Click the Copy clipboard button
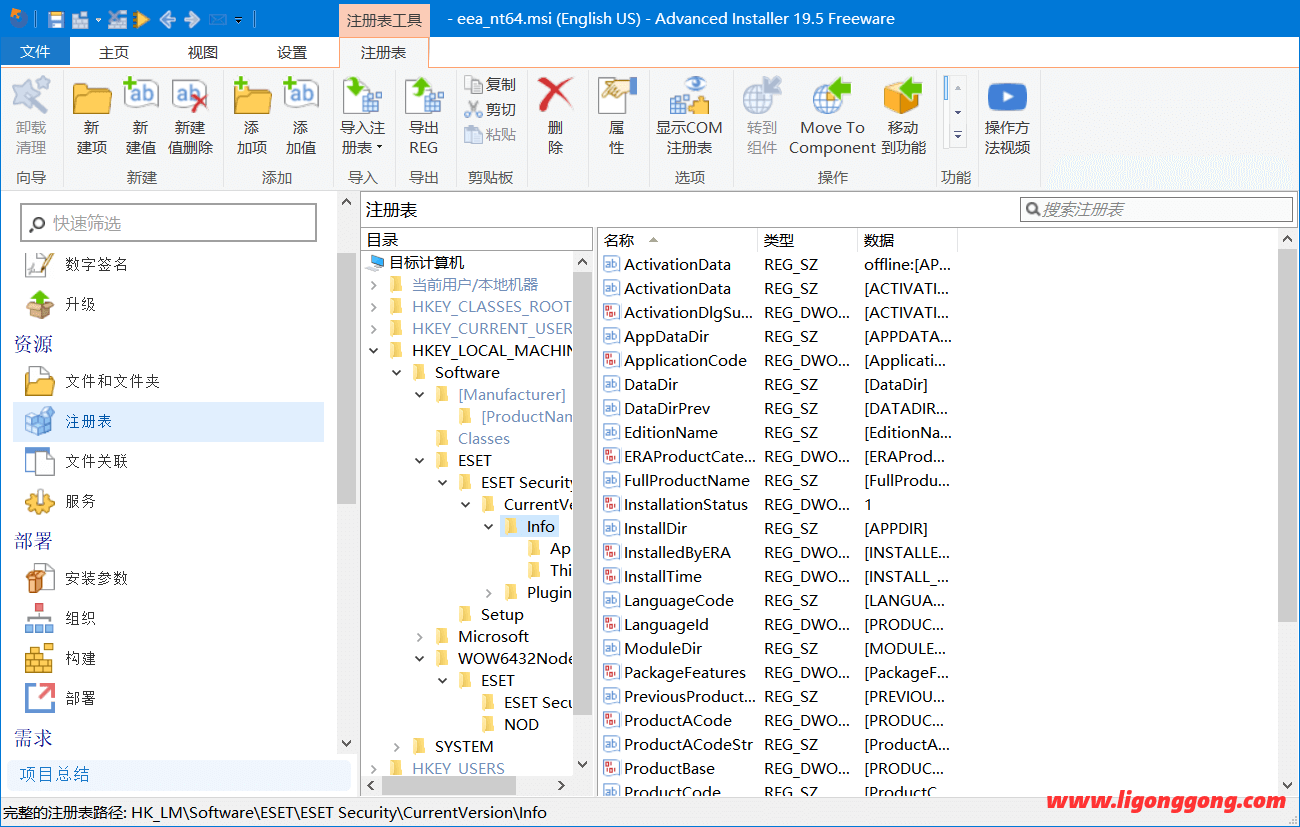This screenshot has height=827, width=1300. pyautogui.click(x=491, y=85)
